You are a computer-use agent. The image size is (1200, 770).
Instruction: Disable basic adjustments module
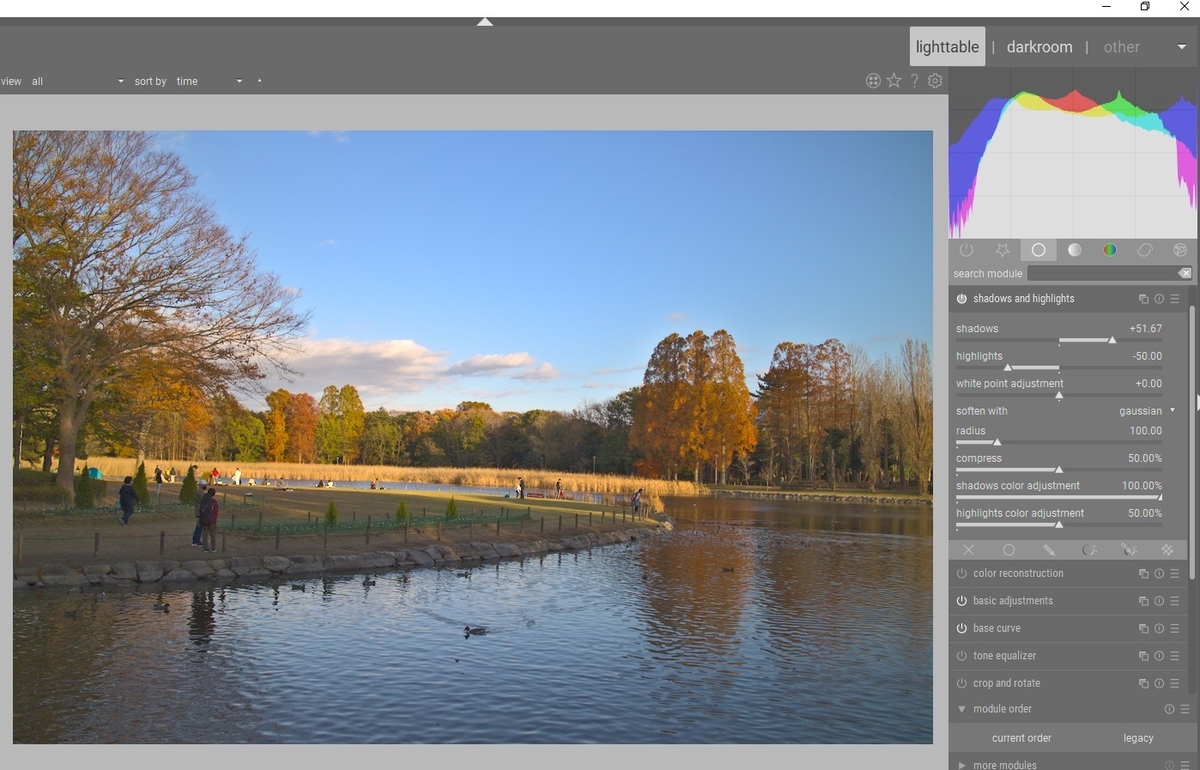pos(962,601)
